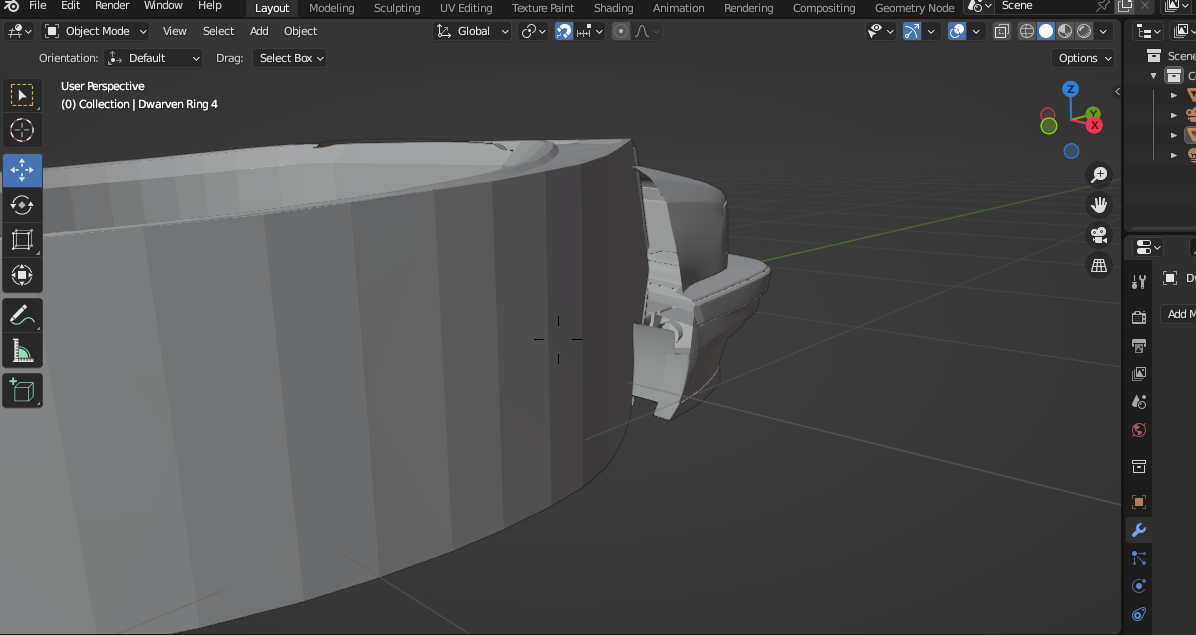
Task: Click the pan view hand icon
Action: (1099, 205)
